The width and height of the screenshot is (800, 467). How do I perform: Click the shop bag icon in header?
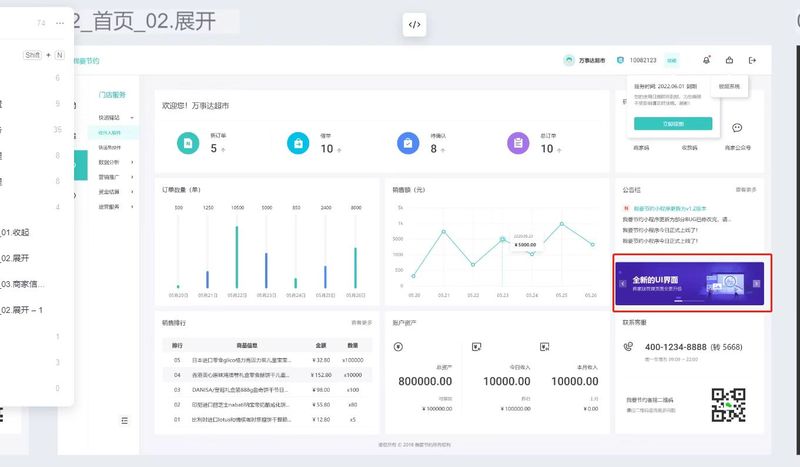click(x=730, y=60)
